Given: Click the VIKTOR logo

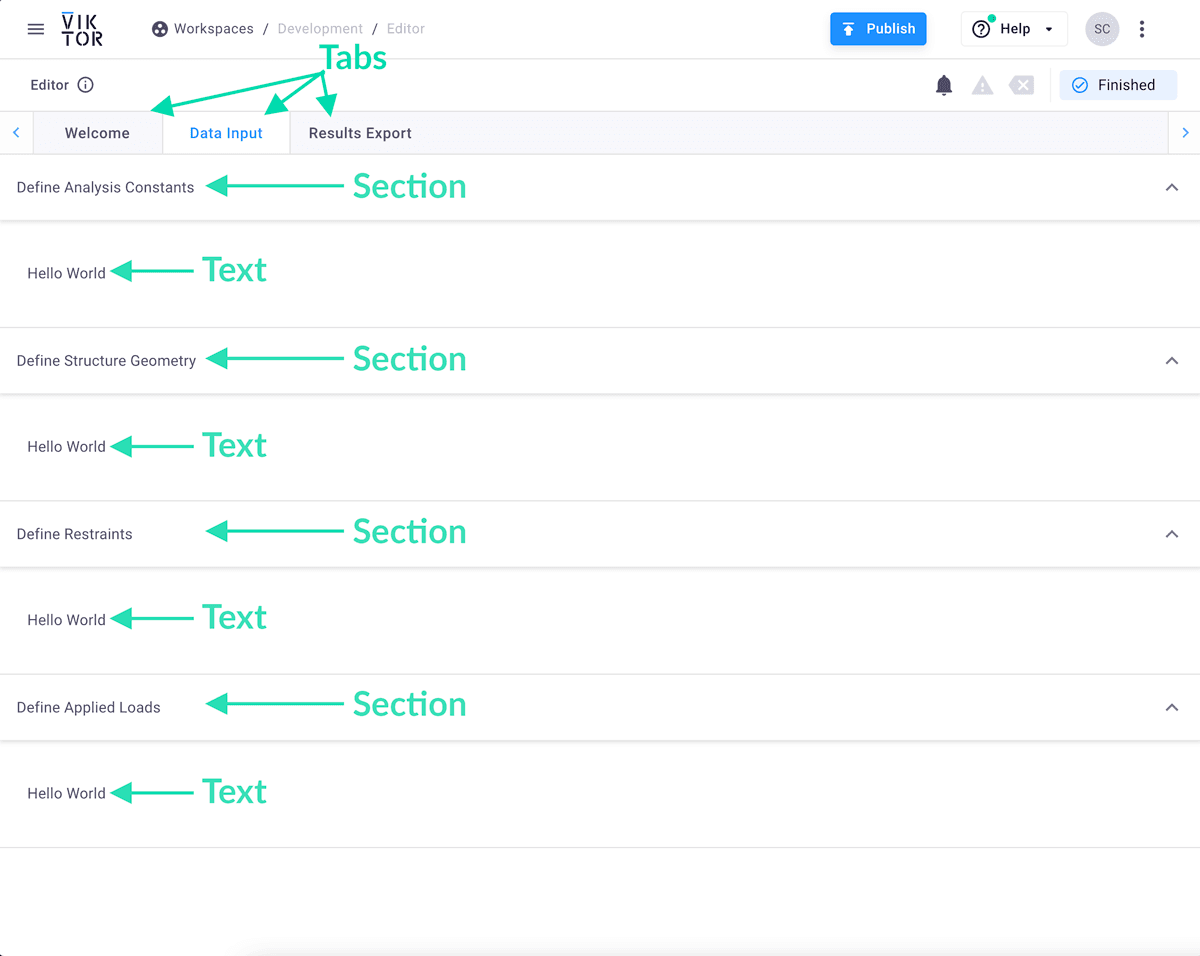Looking at the screenshot, I should (81, 29).
